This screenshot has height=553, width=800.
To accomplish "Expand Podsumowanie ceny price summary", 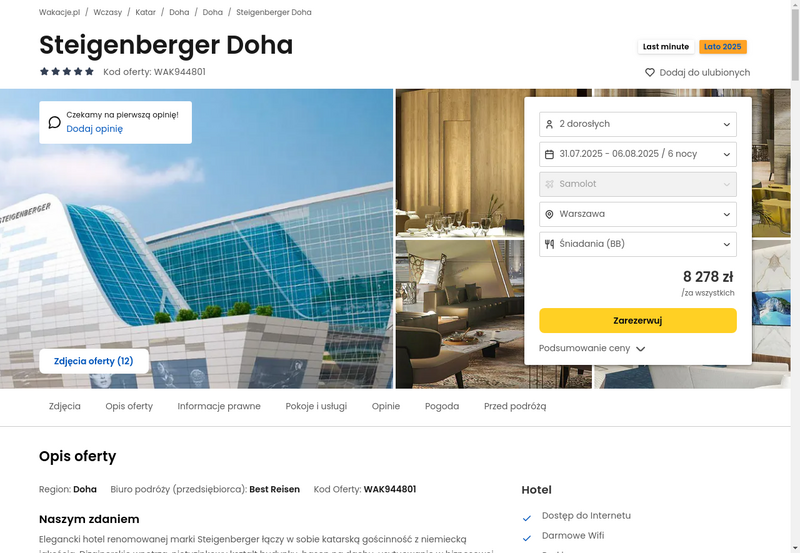I will (592, 348).
